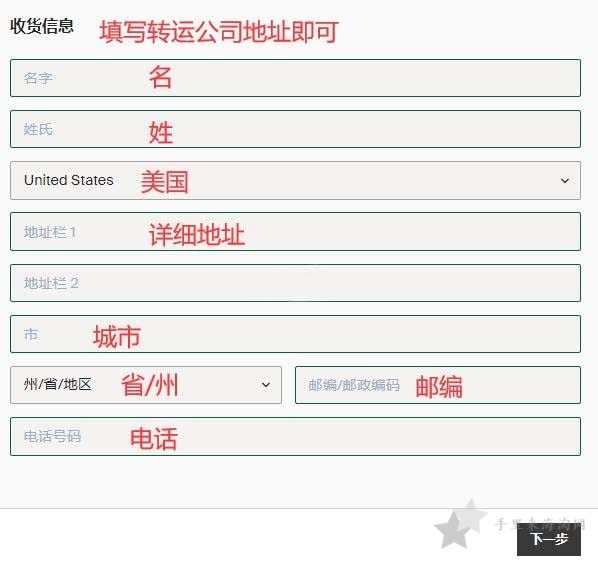Open the United States country dropdown
This screenshot has width=598, height=563.
pos(296,180)
